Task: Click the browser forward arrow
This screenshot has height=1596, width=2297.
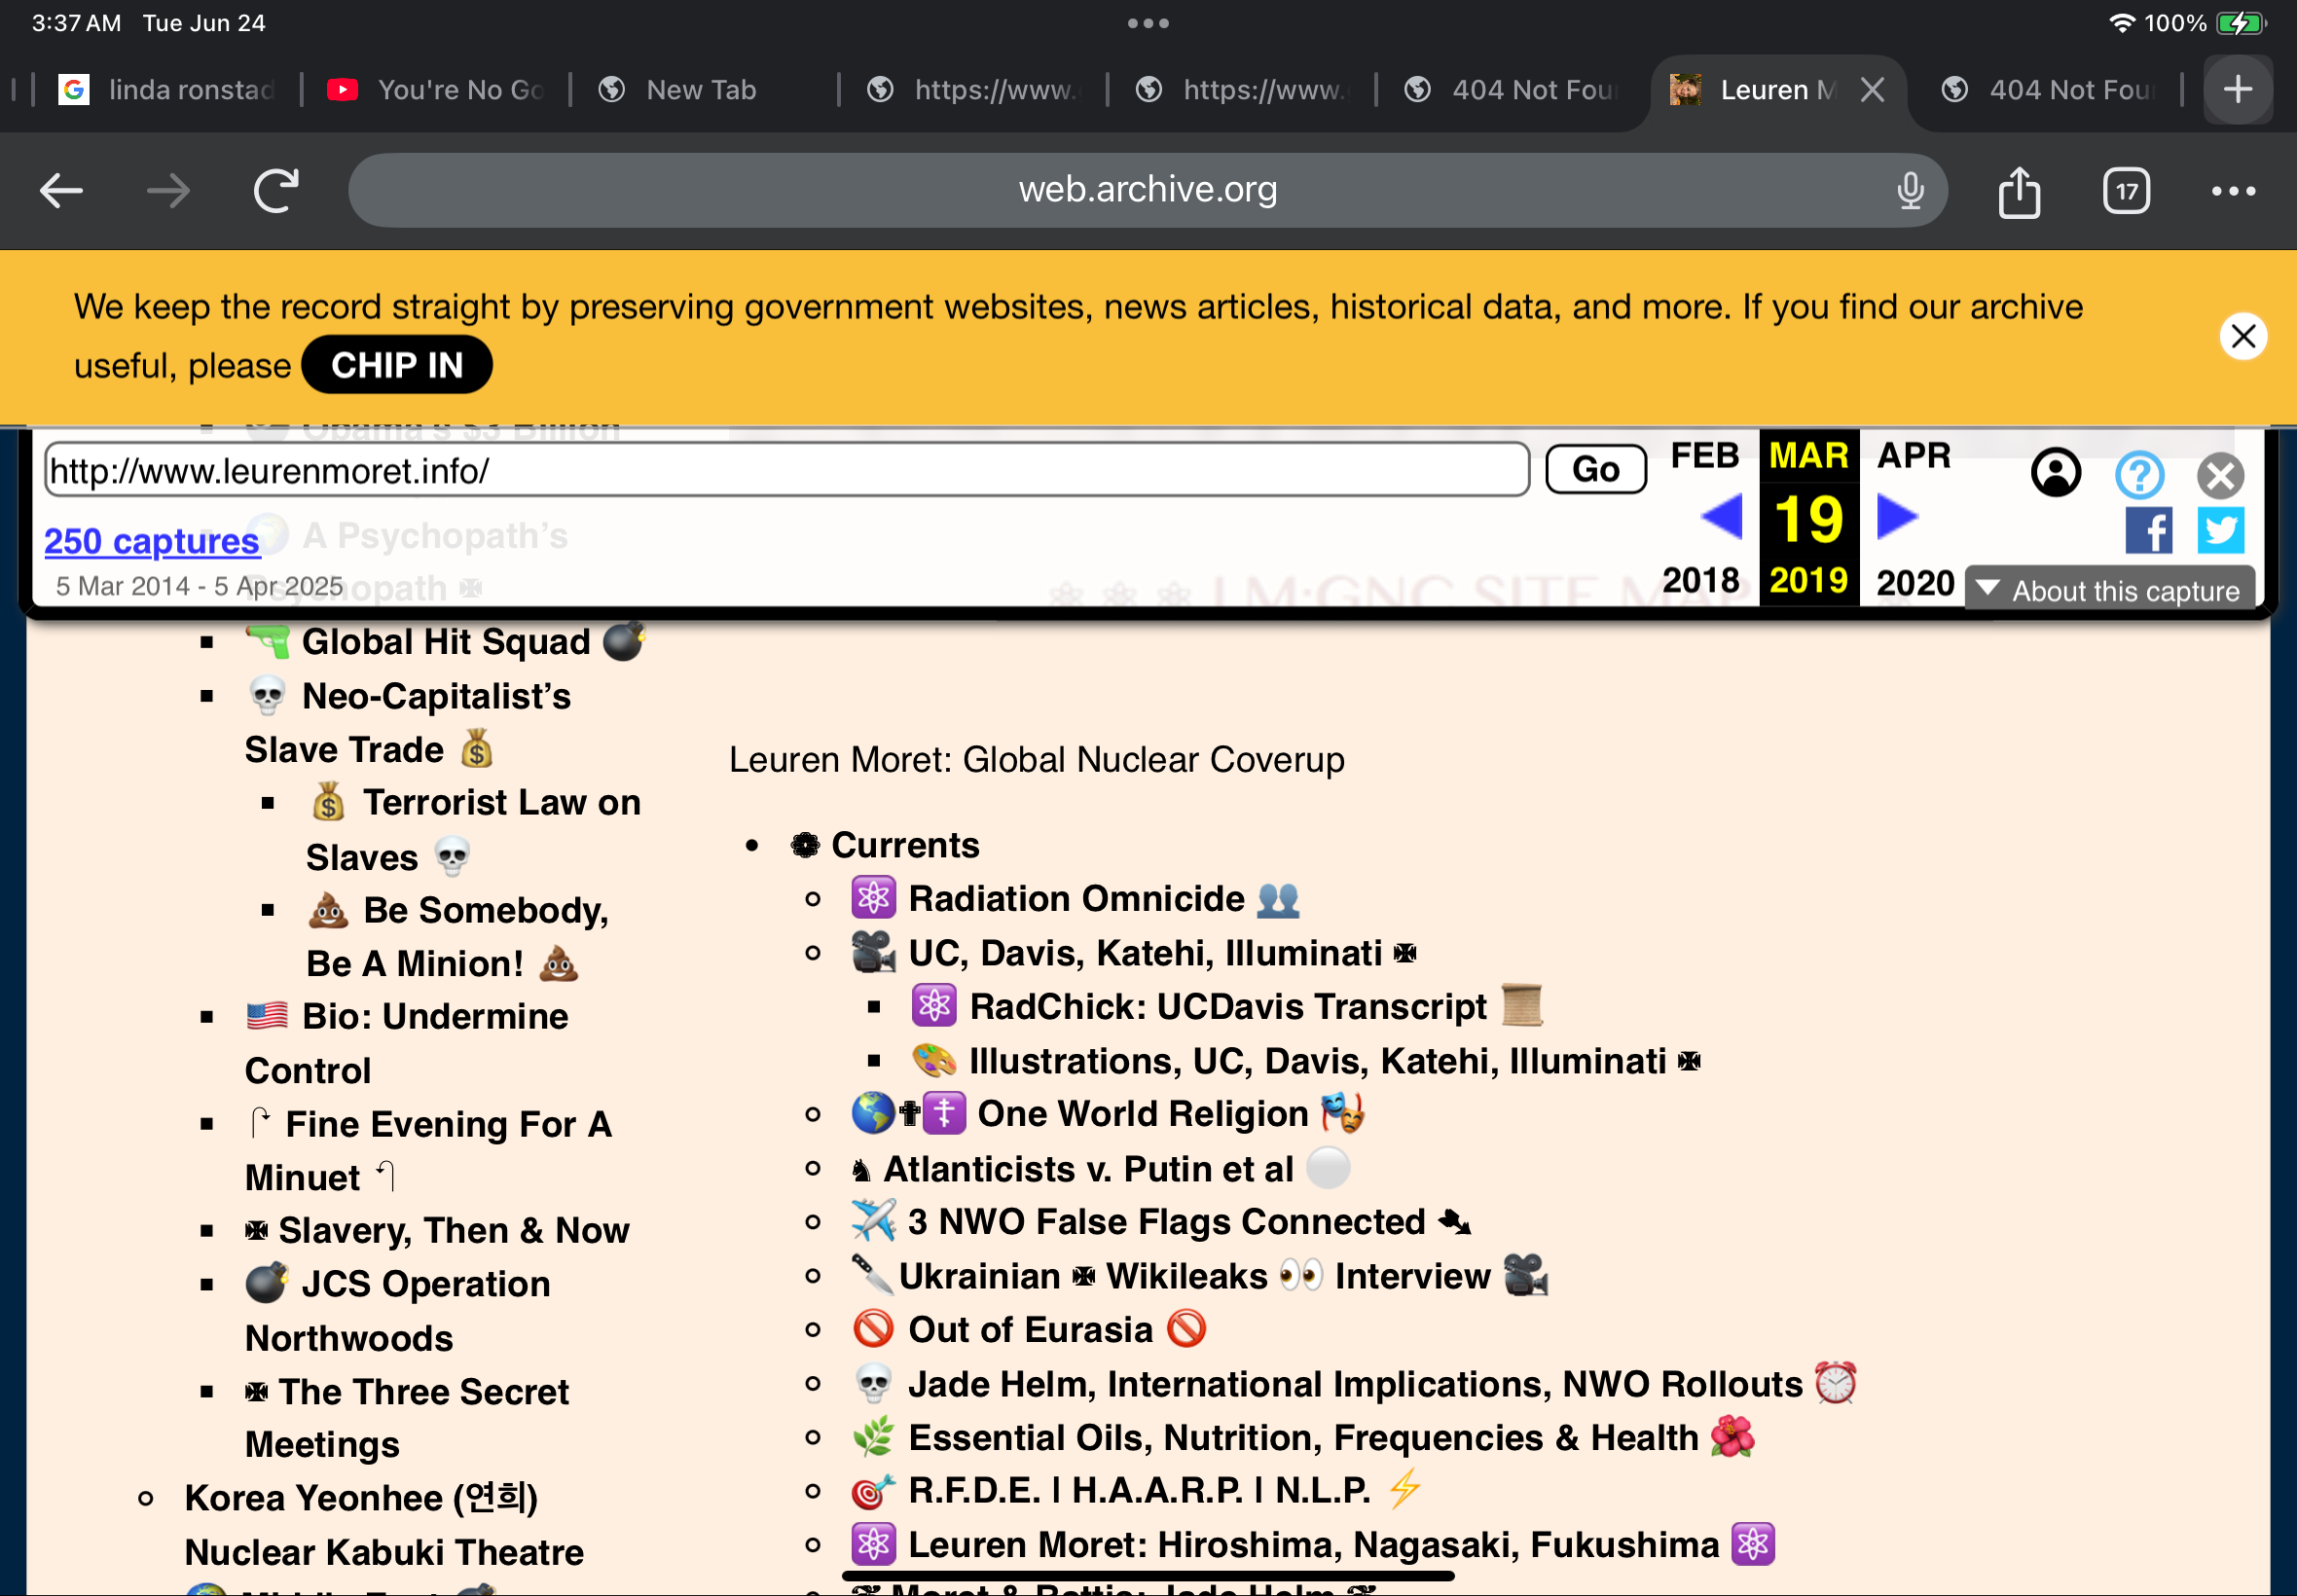Action: (x=168, y=191)
